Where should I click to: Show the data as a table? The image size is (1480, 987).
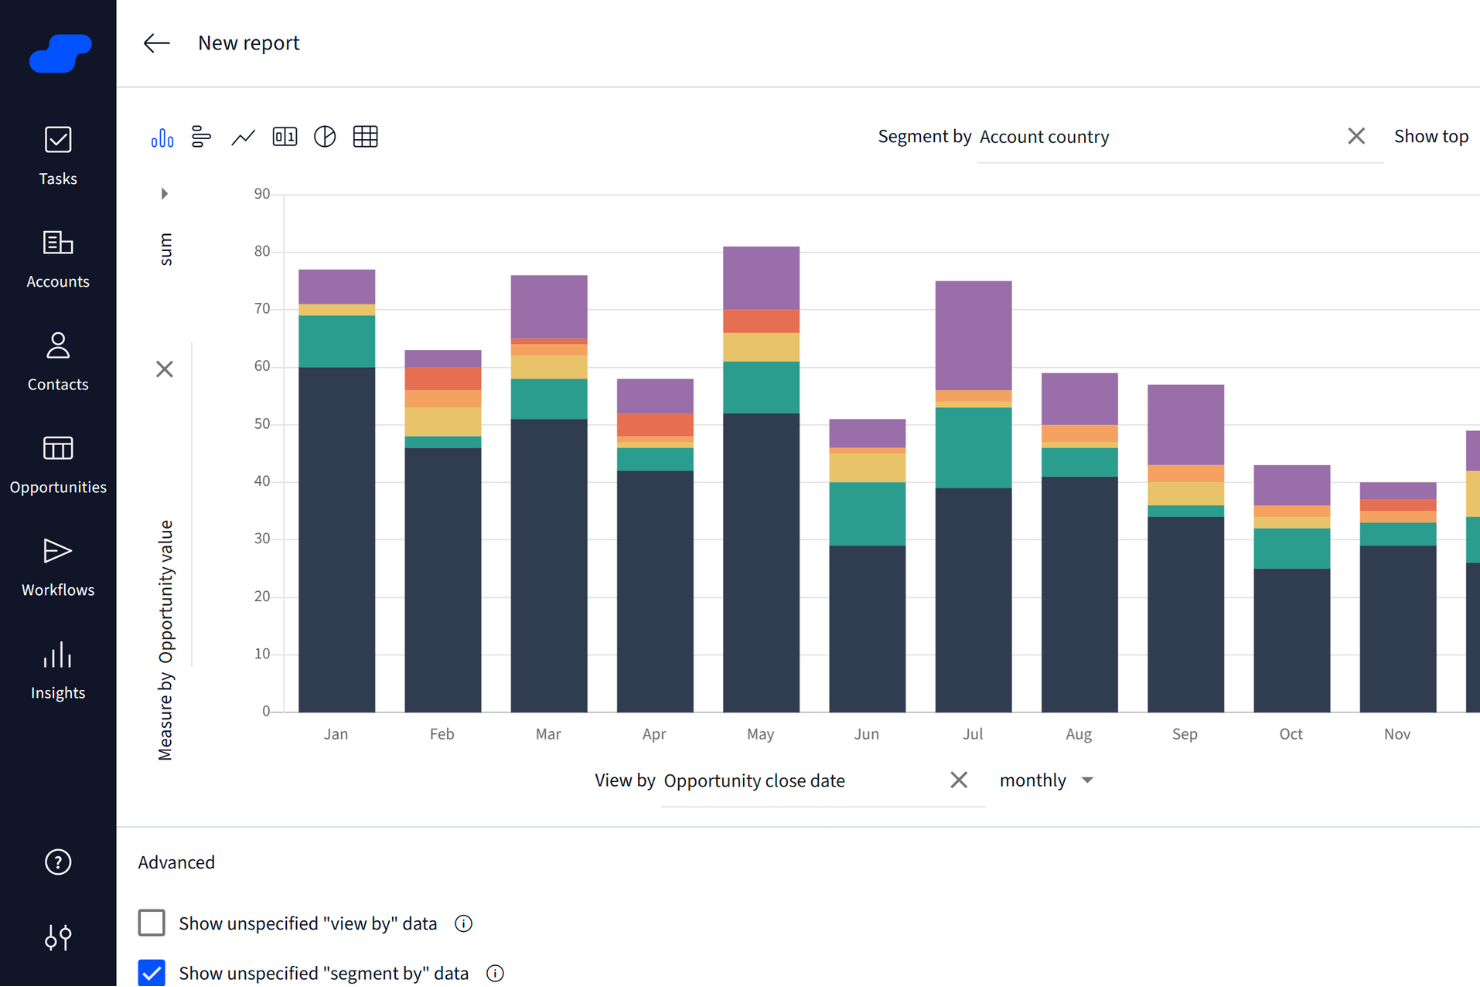point(365,136)
